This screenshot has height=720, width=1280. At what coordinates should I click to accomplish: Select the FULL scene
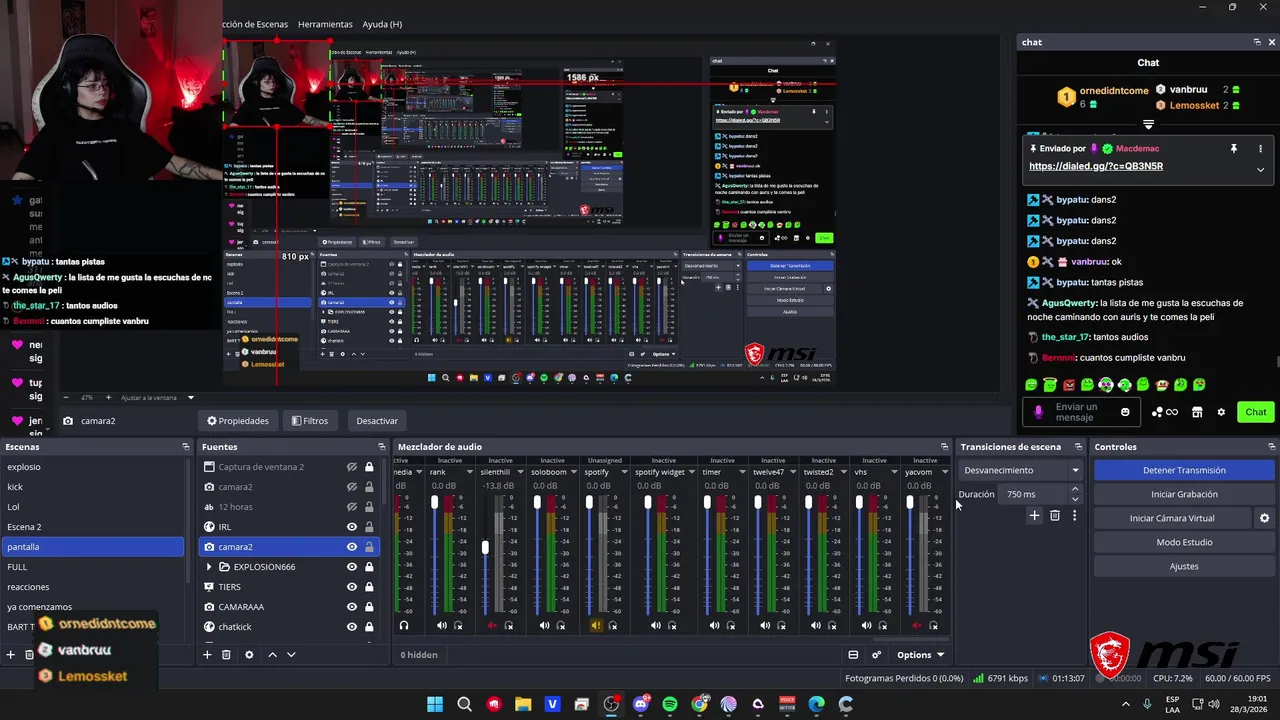click(x=93, y=567)
